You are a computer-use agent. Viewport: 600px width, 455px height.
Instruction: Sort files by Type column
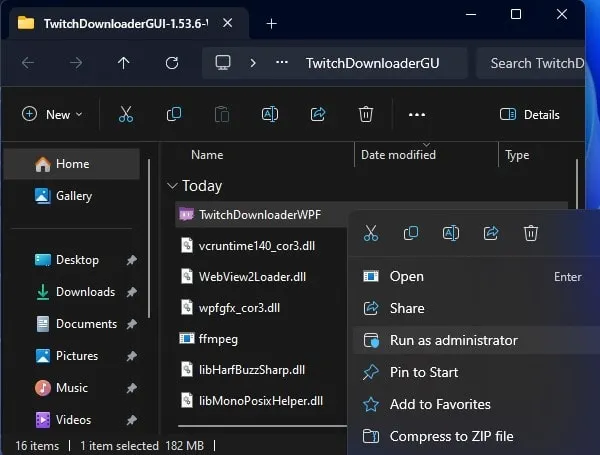[x=517, y=155]
